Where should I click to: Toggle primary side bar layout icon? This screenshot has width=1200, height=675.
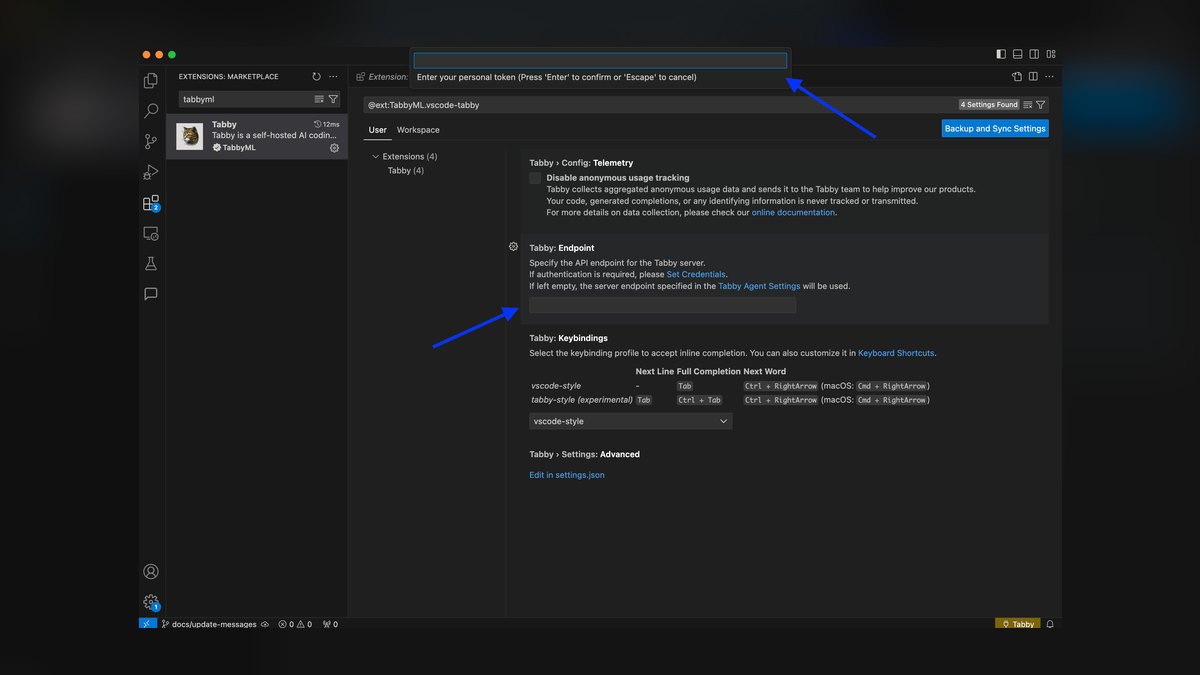[1001, 54]
